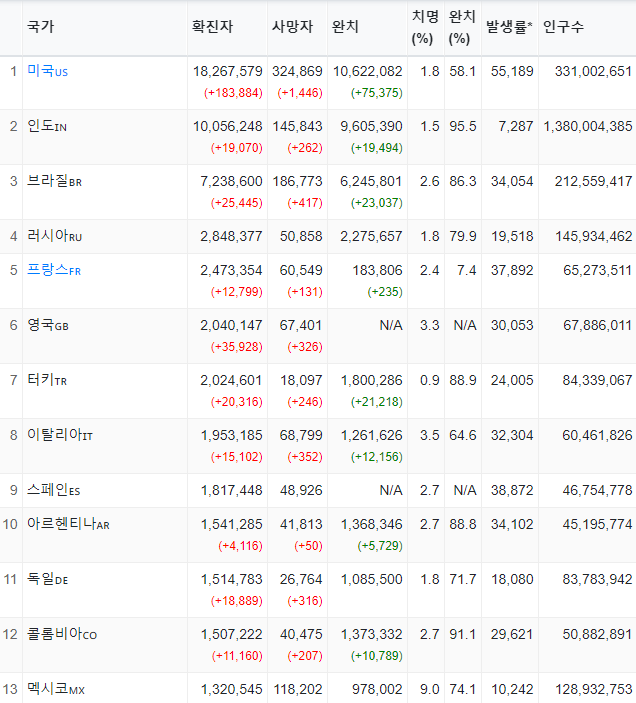
Task: Click Turkey recovered increase +21,218
Action: tap(376, 402)
